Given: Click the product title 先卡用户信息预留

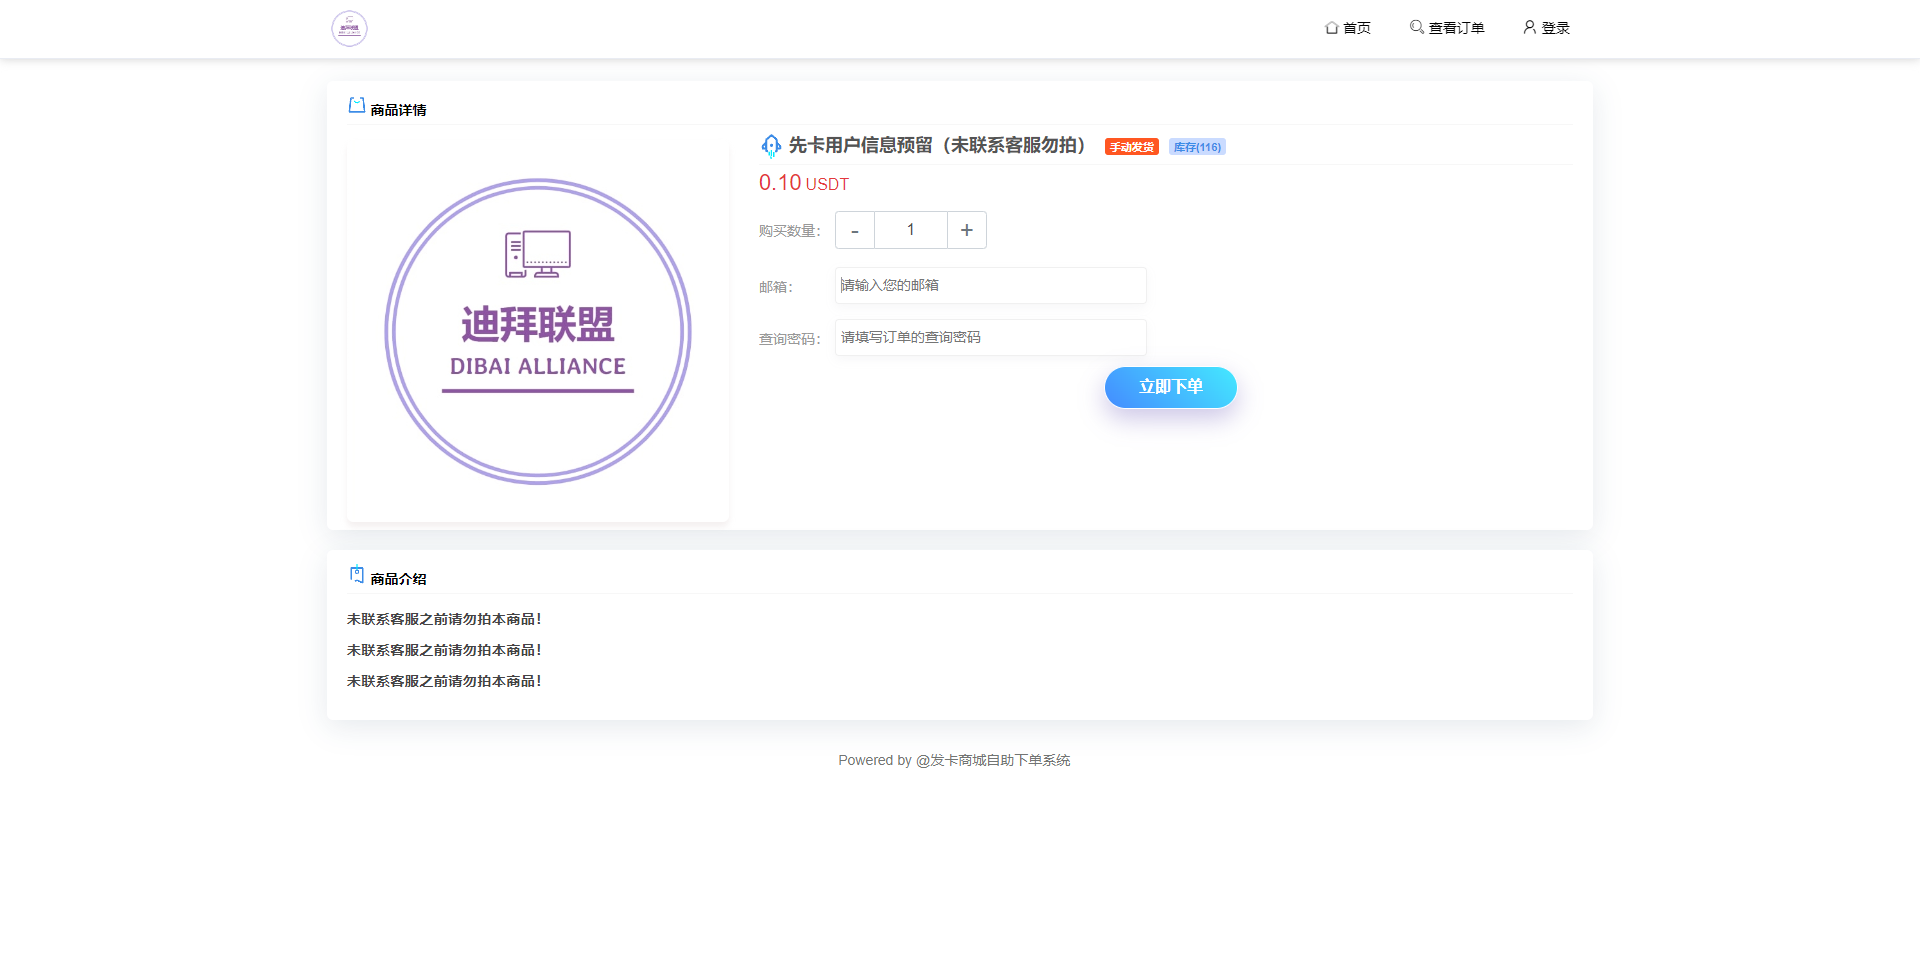Looking at the screenshot, I should 937,146.
